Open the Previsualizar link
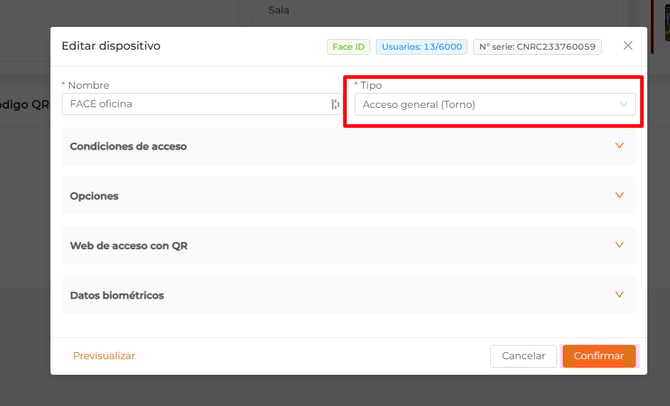 point(104,356)
